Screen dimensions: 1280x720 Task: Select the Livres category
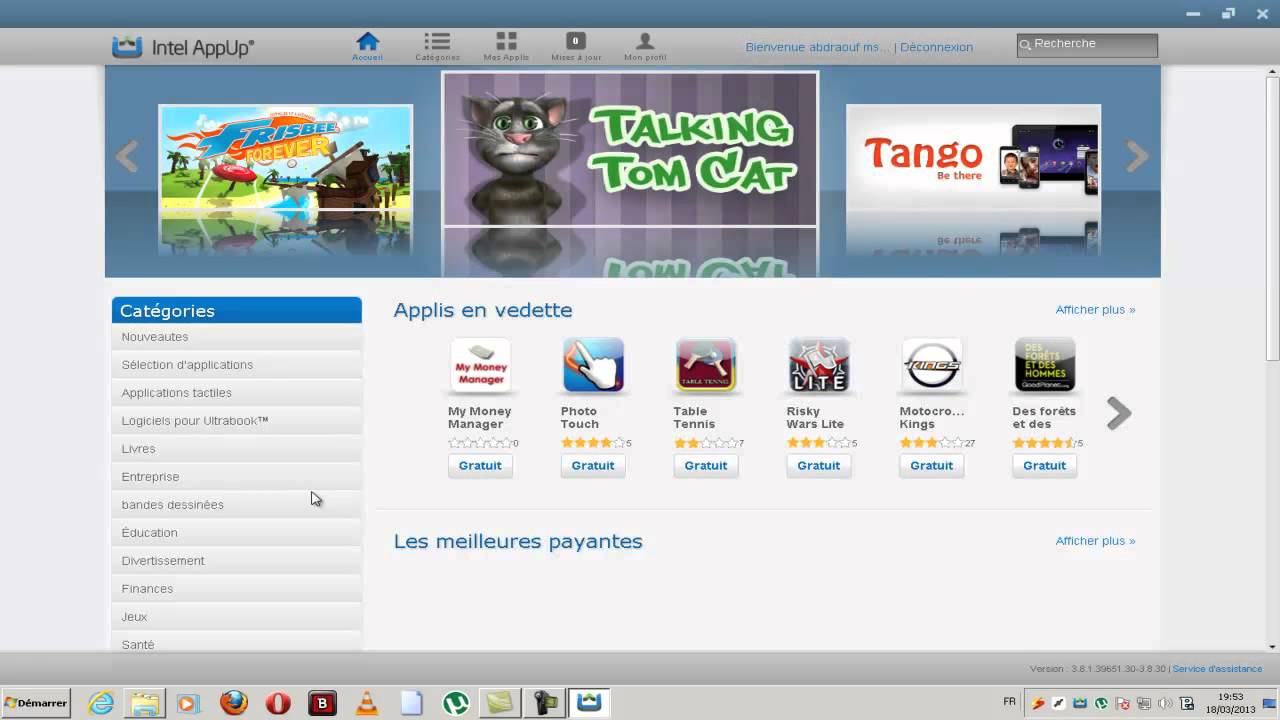pyautogui.click(x=237, y=449)
